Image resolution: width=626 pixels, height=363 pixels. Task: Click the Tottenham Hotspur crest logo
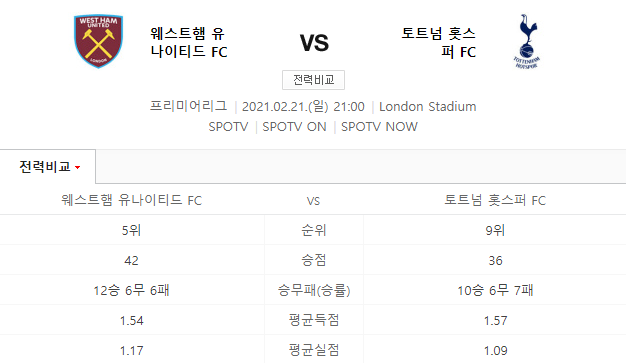[527, 42]
